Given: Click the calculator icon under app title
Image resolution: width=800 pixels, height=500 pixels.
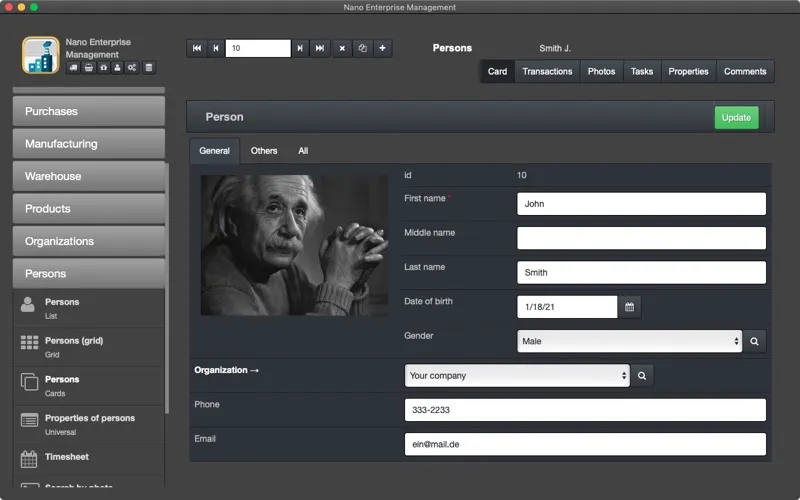Looking at the screenshot, I should point(148,68).
